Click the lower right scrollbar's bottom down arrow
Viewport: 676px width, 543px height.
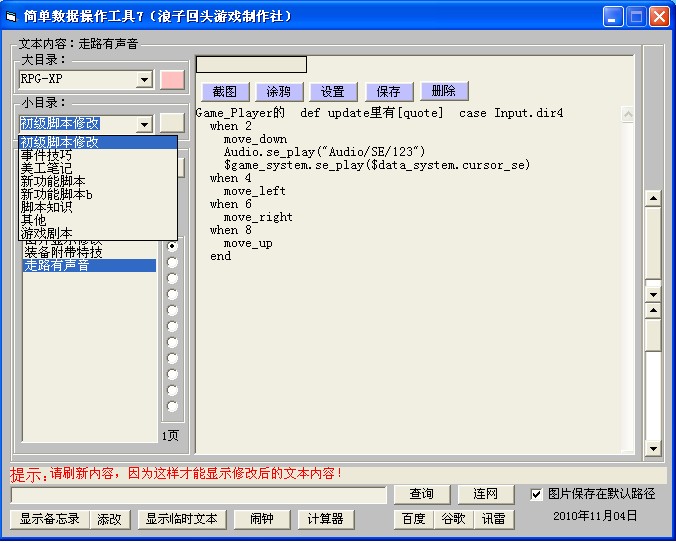tap(654, 449)
